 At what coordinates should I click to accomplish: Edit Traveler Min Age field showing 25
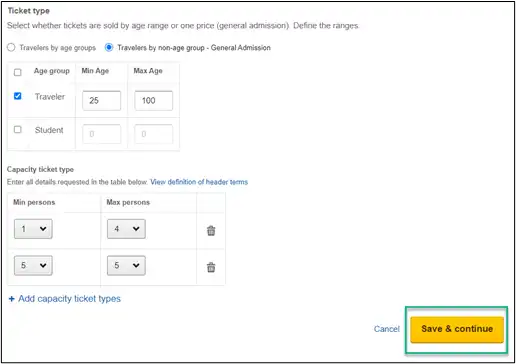pyautogui.click(x=101, y=100)
